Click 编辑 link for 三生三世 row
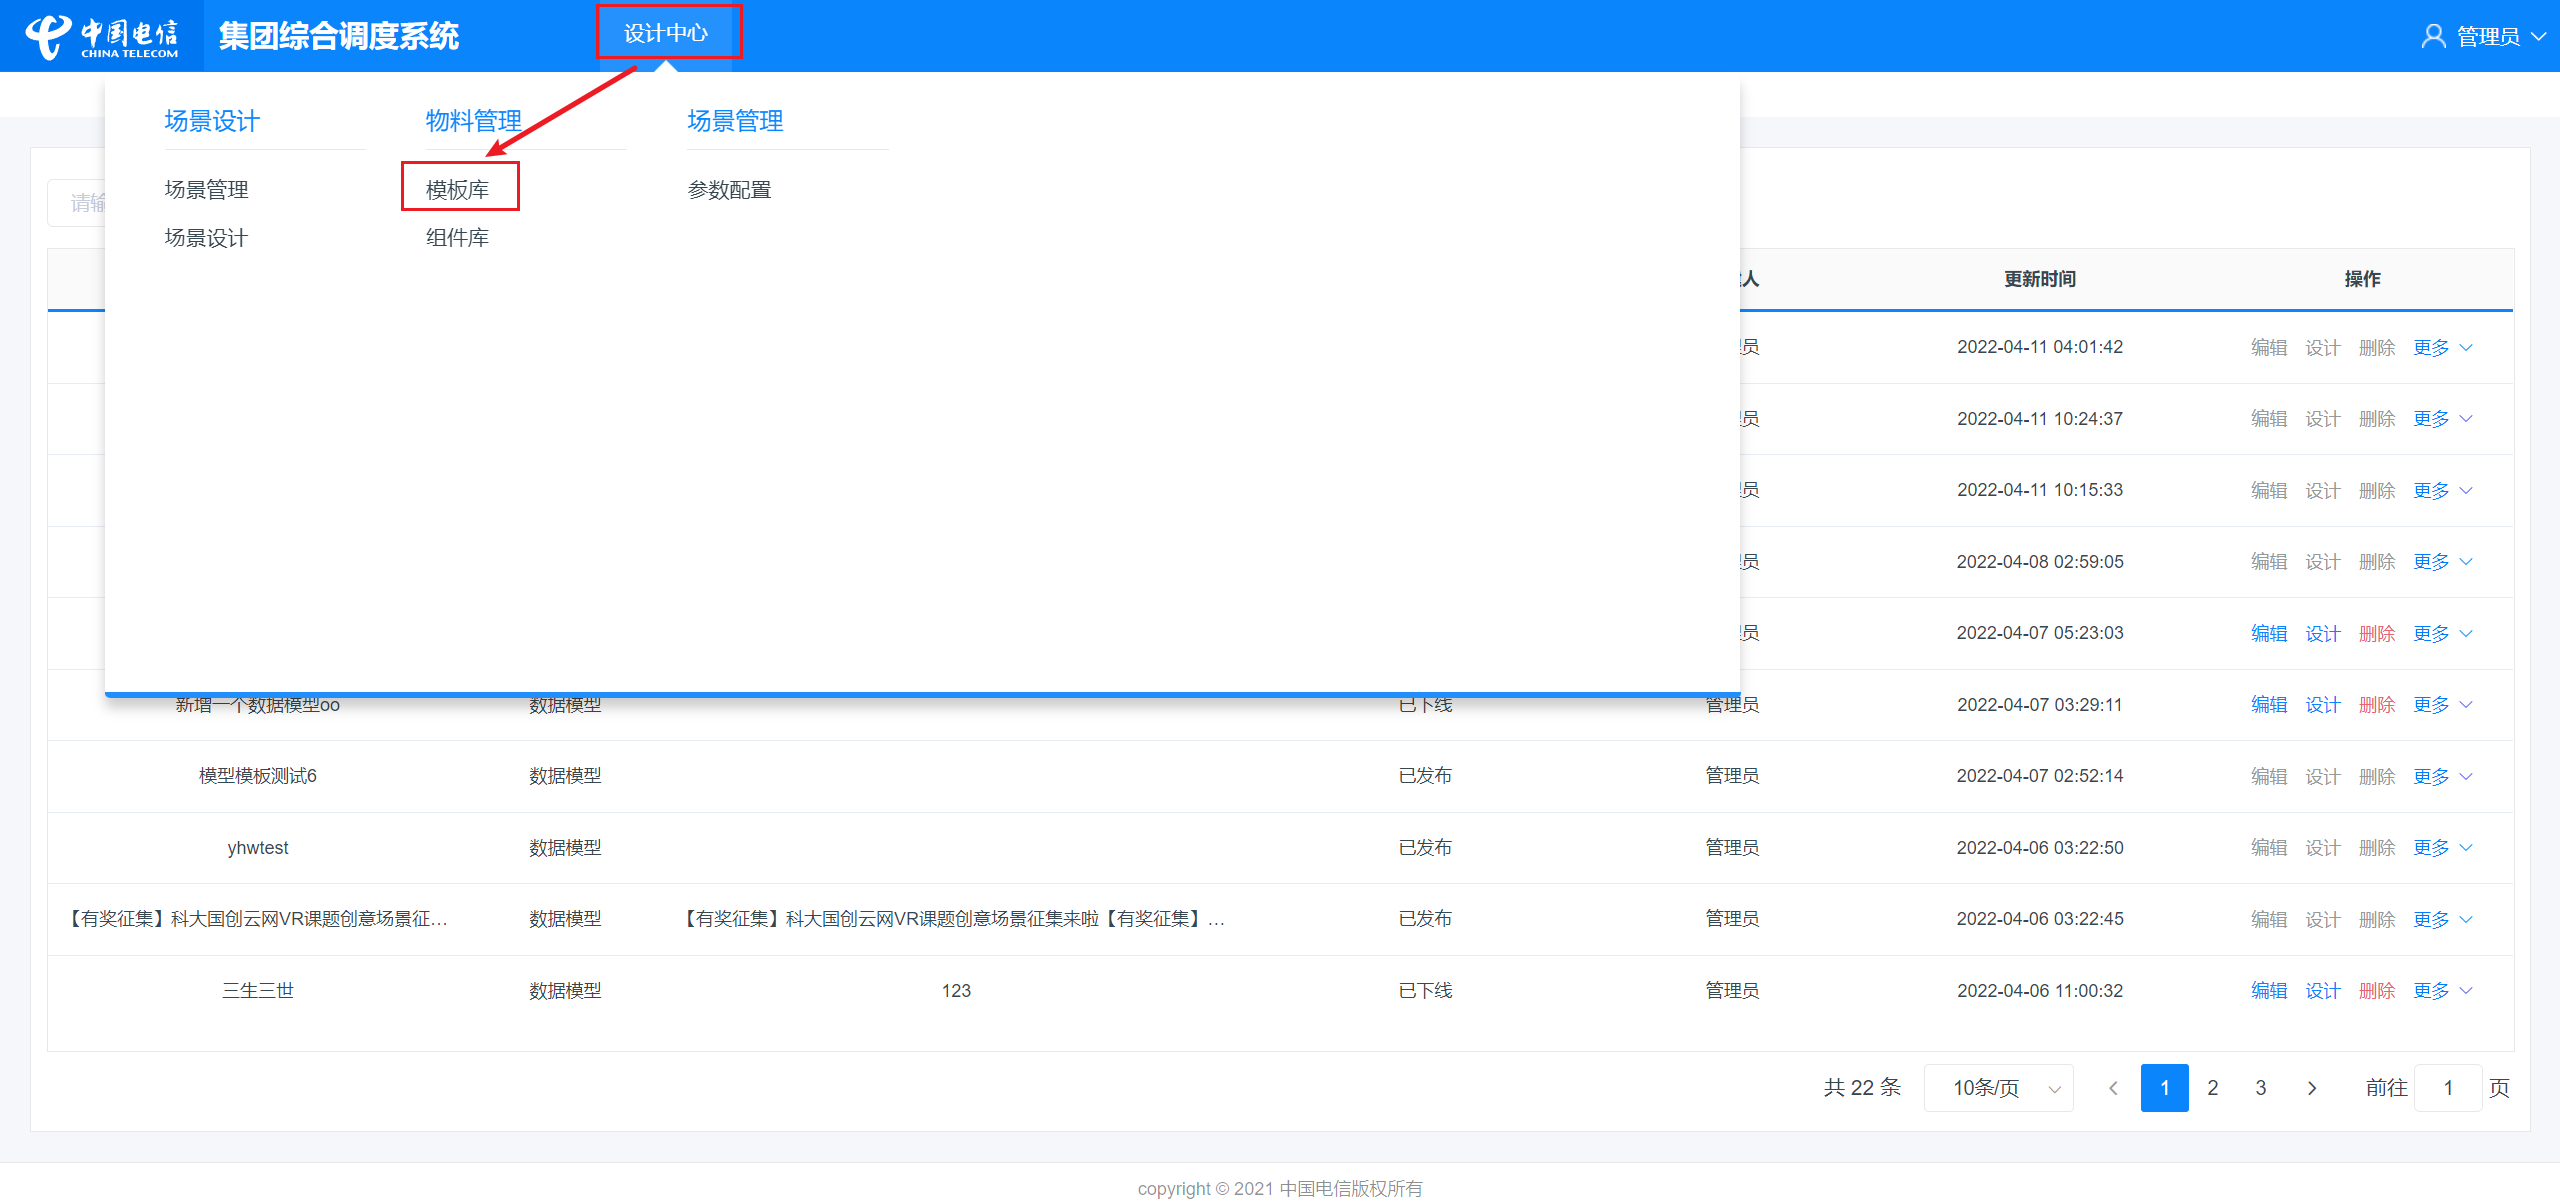This screenshot has width=2560, height=1201. point(2269,991)
